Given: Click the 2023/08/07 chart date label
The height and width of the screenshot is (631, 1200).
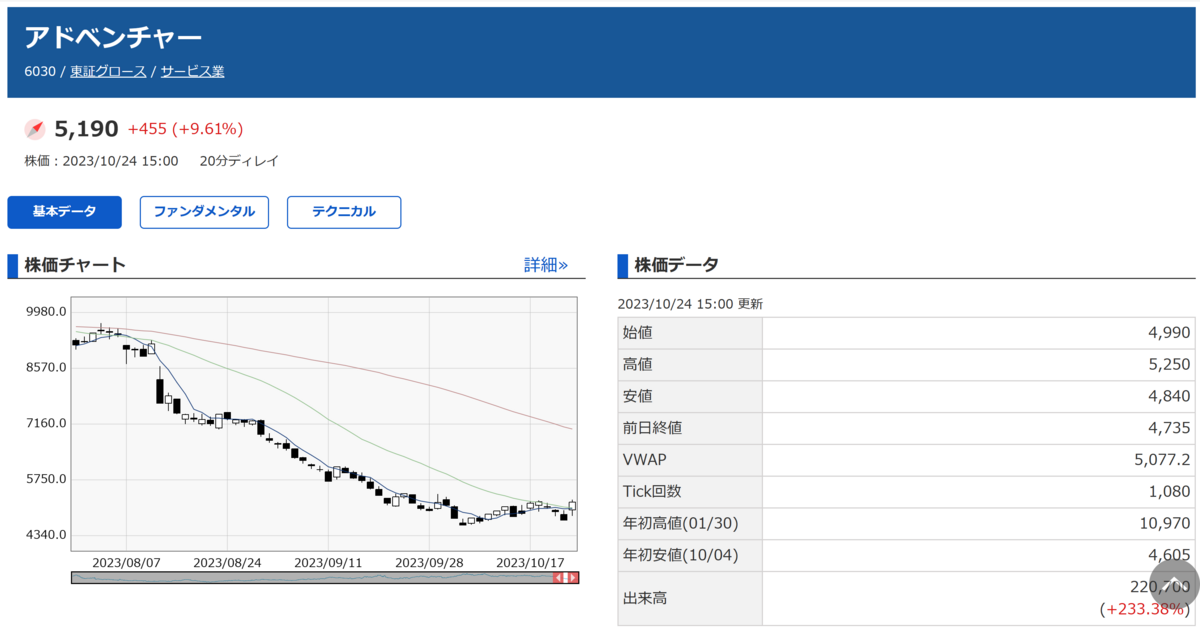Looking at the screenshot, I should click(x=126, y=562).
